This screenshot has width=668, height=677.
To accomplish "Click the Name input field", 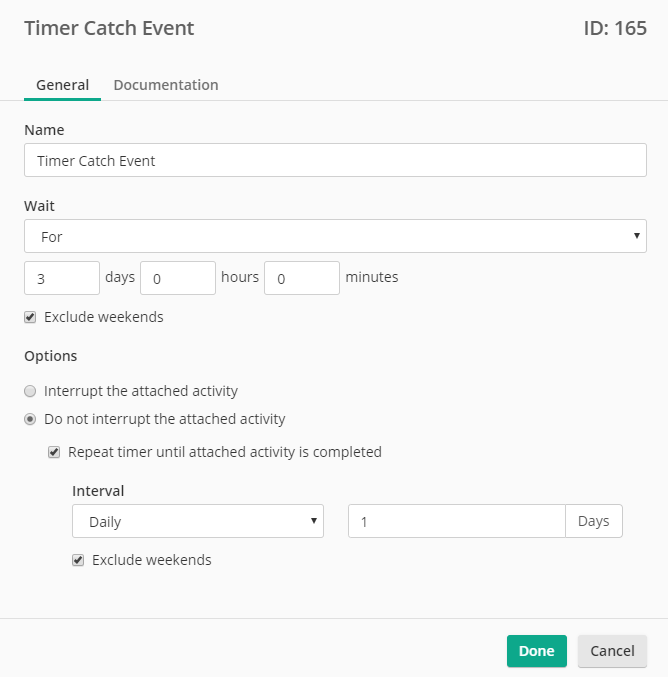I will (x=335, y=160).
